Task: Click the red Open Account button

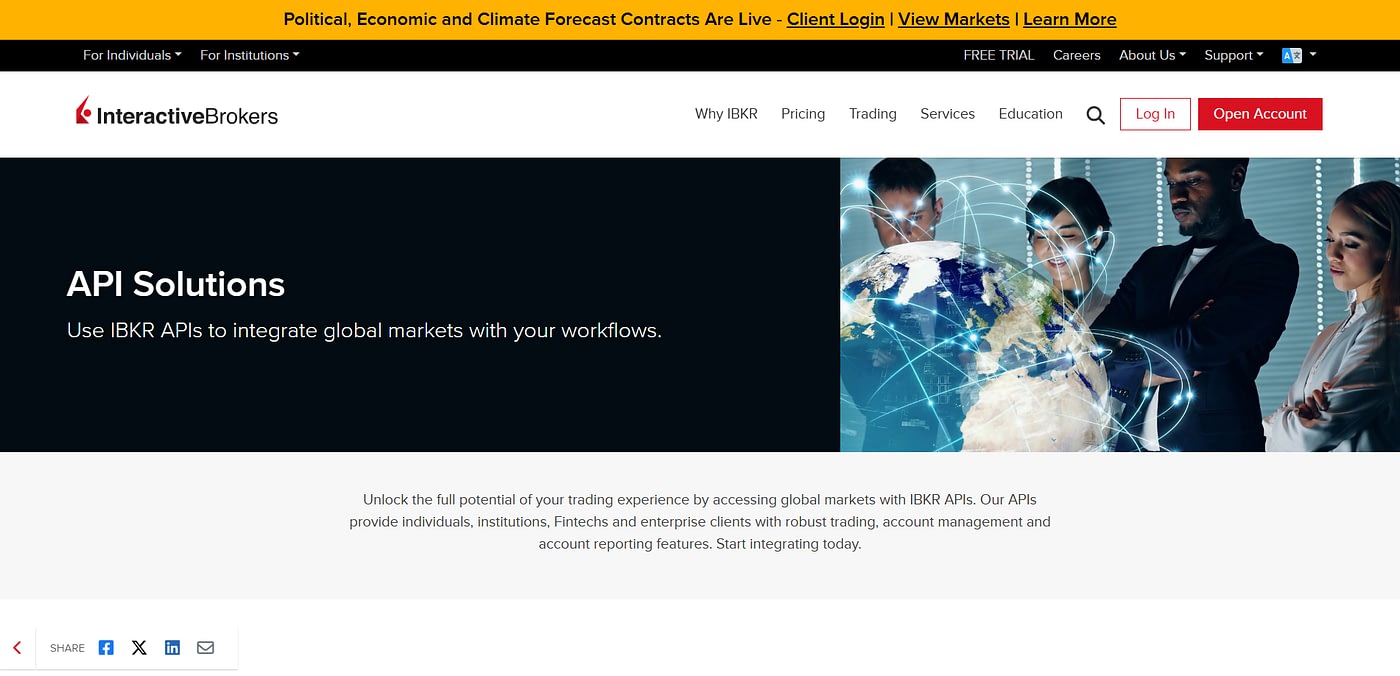Action: click(1259, 114)
